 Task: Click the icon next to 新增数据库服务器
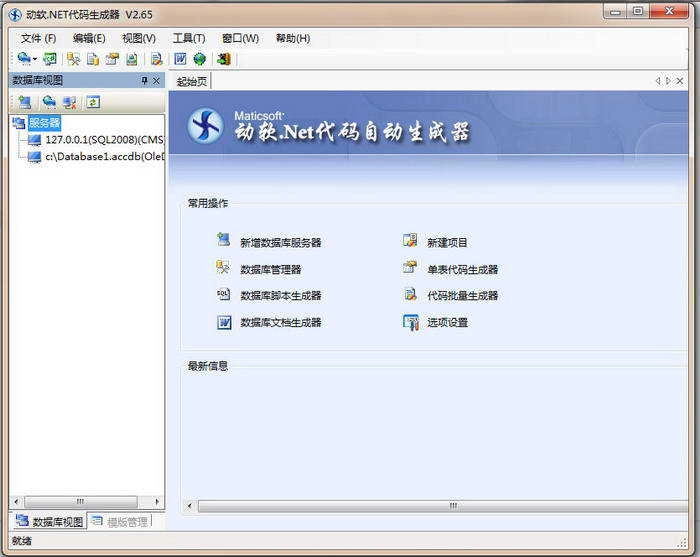(x=223, y=240)
